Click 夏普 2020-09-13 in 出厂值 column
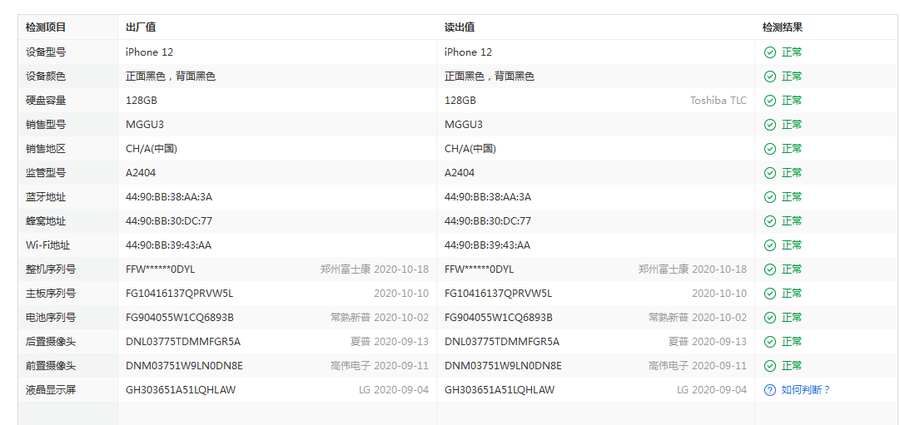 (x=390, y=342)
